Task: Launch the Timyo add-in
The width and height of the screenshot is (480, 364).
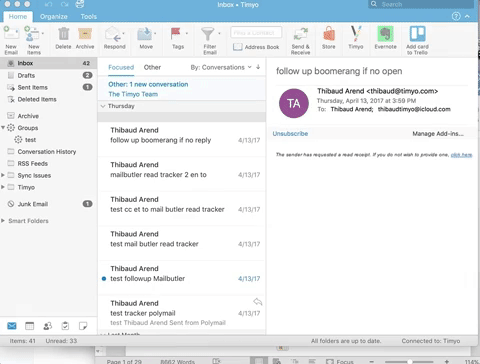Action: coord(356,38)
